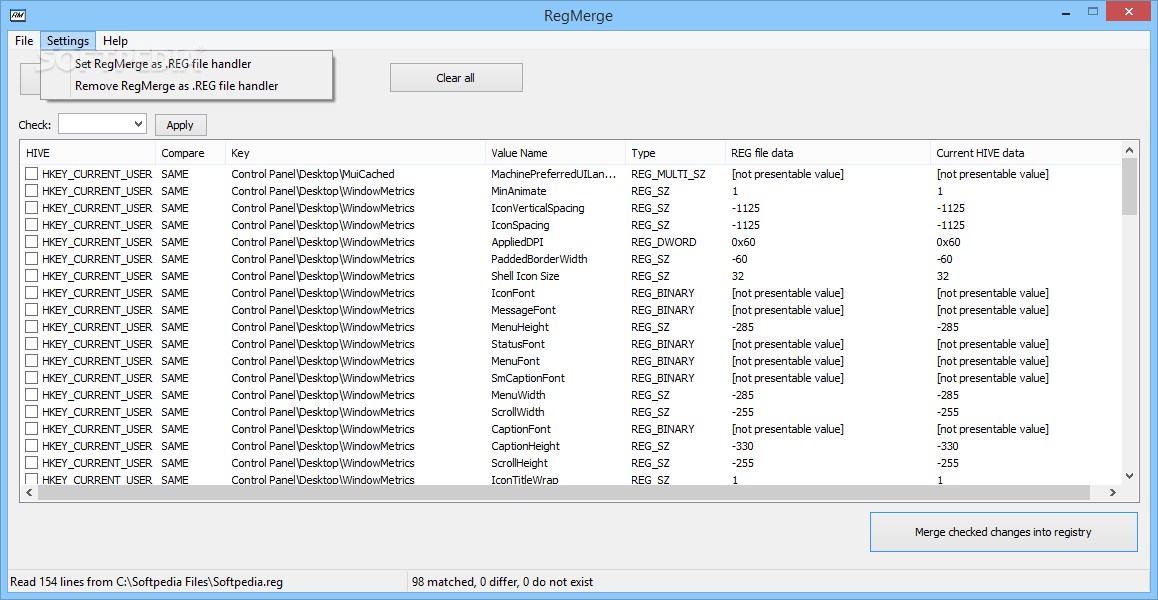Viewport: 1158px width, 600px height.
Task: Tick the ScrollWidth row checkbox
Action: coord(32,412)
